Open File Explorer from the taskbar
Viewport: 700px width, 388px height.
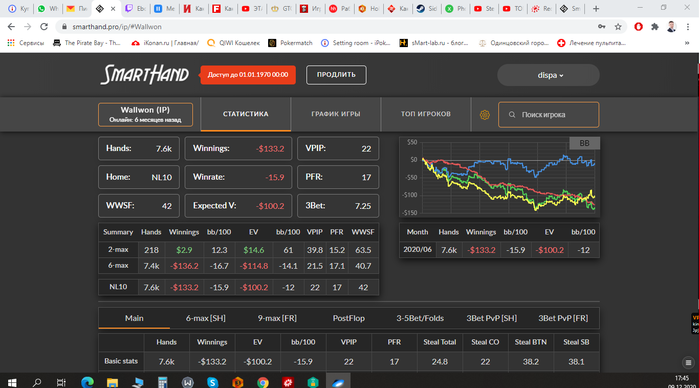pos(112,382)
